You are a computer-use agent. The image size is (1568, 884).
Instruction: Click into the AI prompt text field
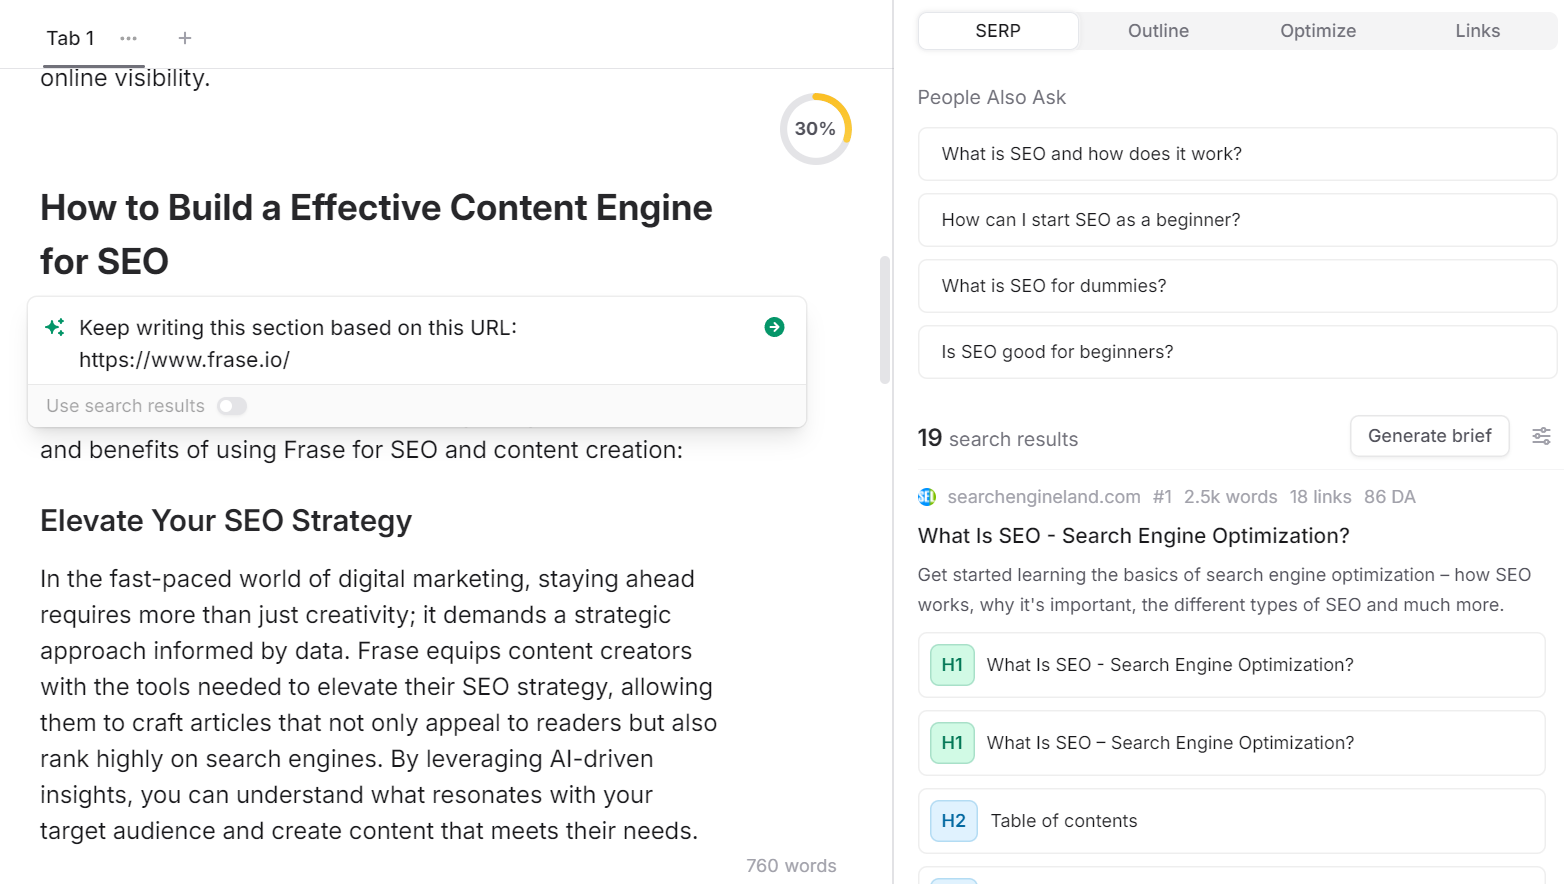pos(410,343)
